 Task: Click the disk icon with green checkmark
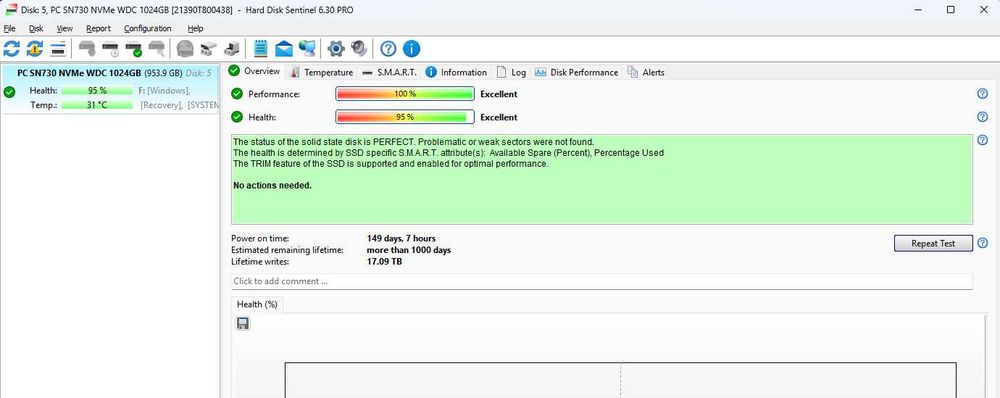(133, 48)
